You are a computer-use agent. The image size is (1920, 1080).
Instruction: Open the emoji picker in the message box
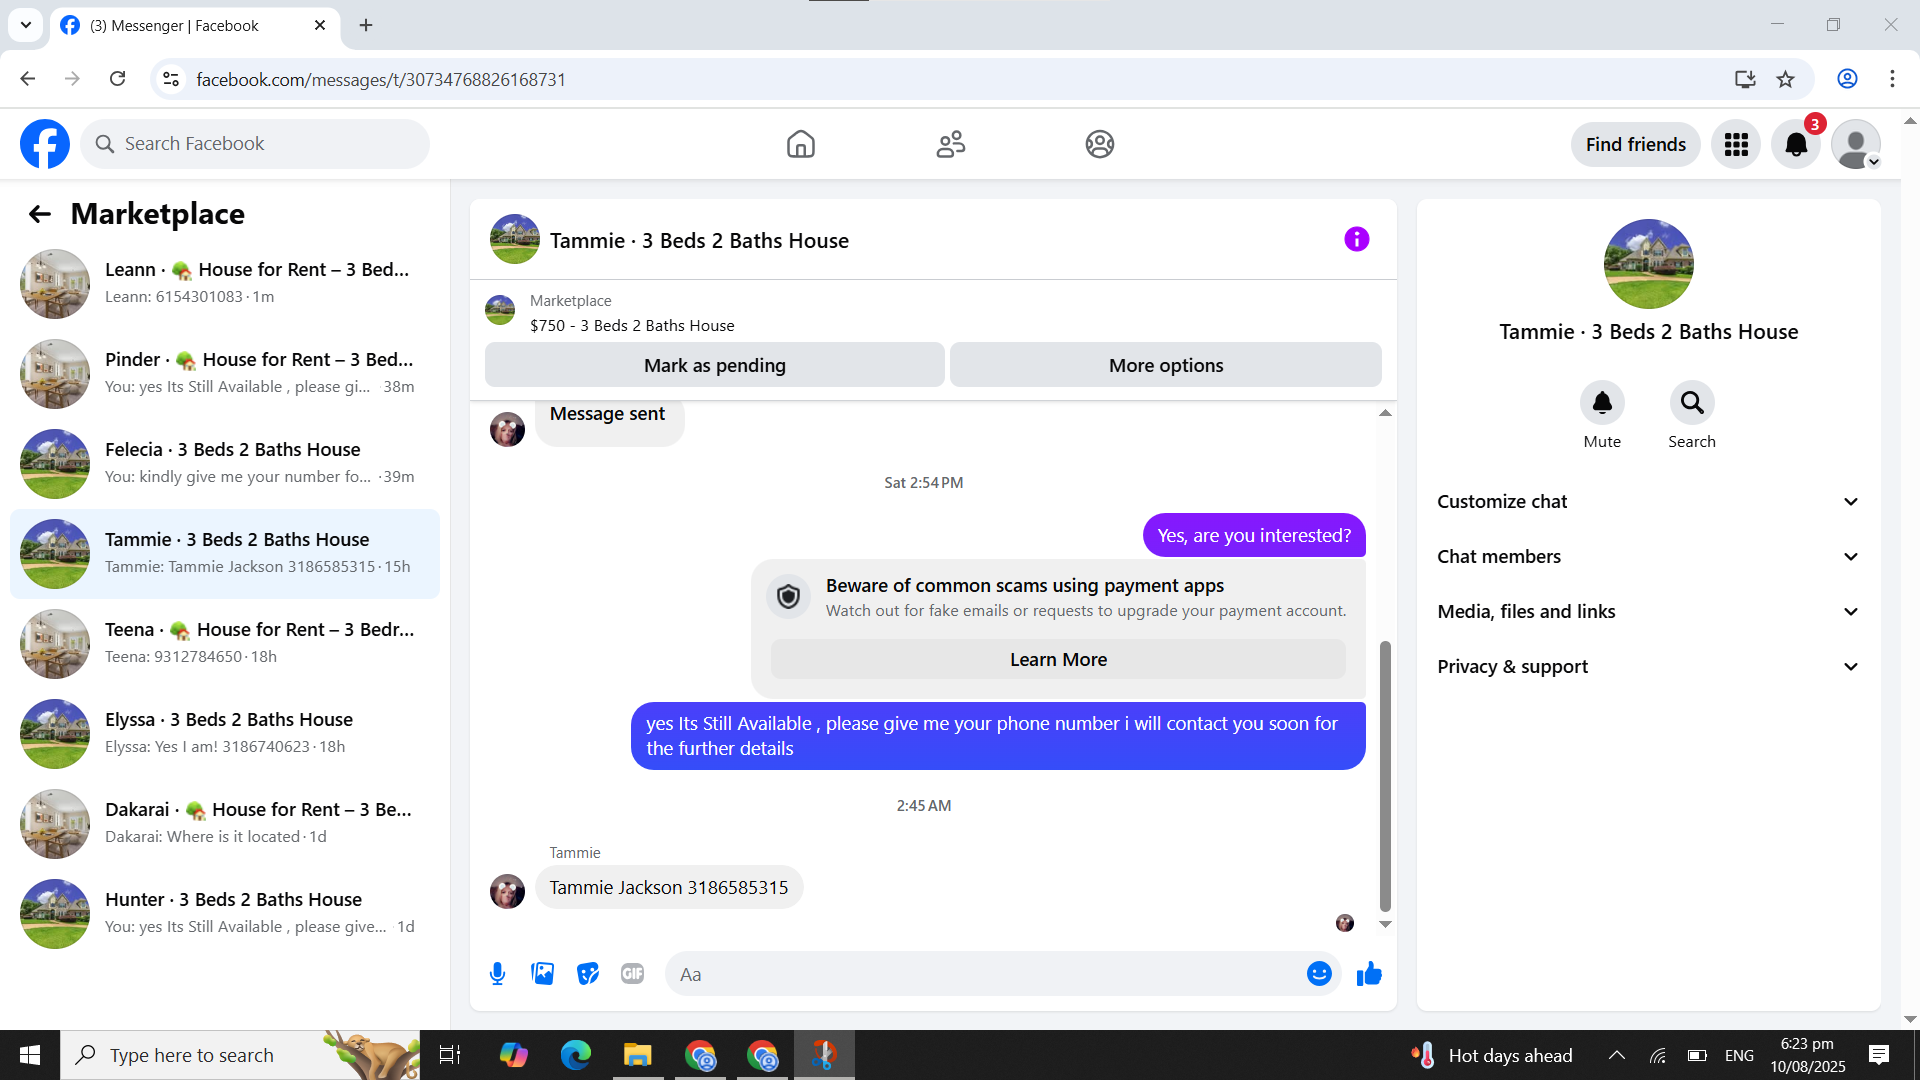1319,974
